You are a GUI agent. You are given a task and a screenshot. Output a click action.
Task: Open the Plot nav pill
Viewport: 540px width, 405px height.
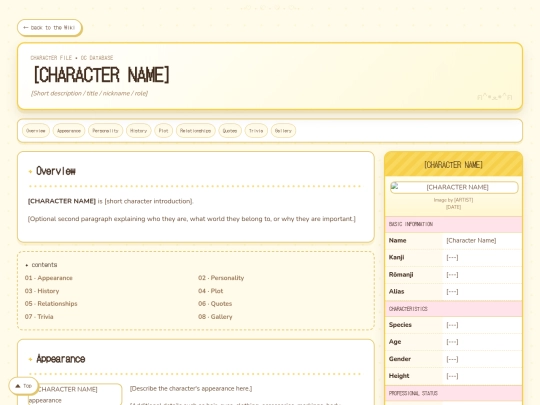click(164, 131)
